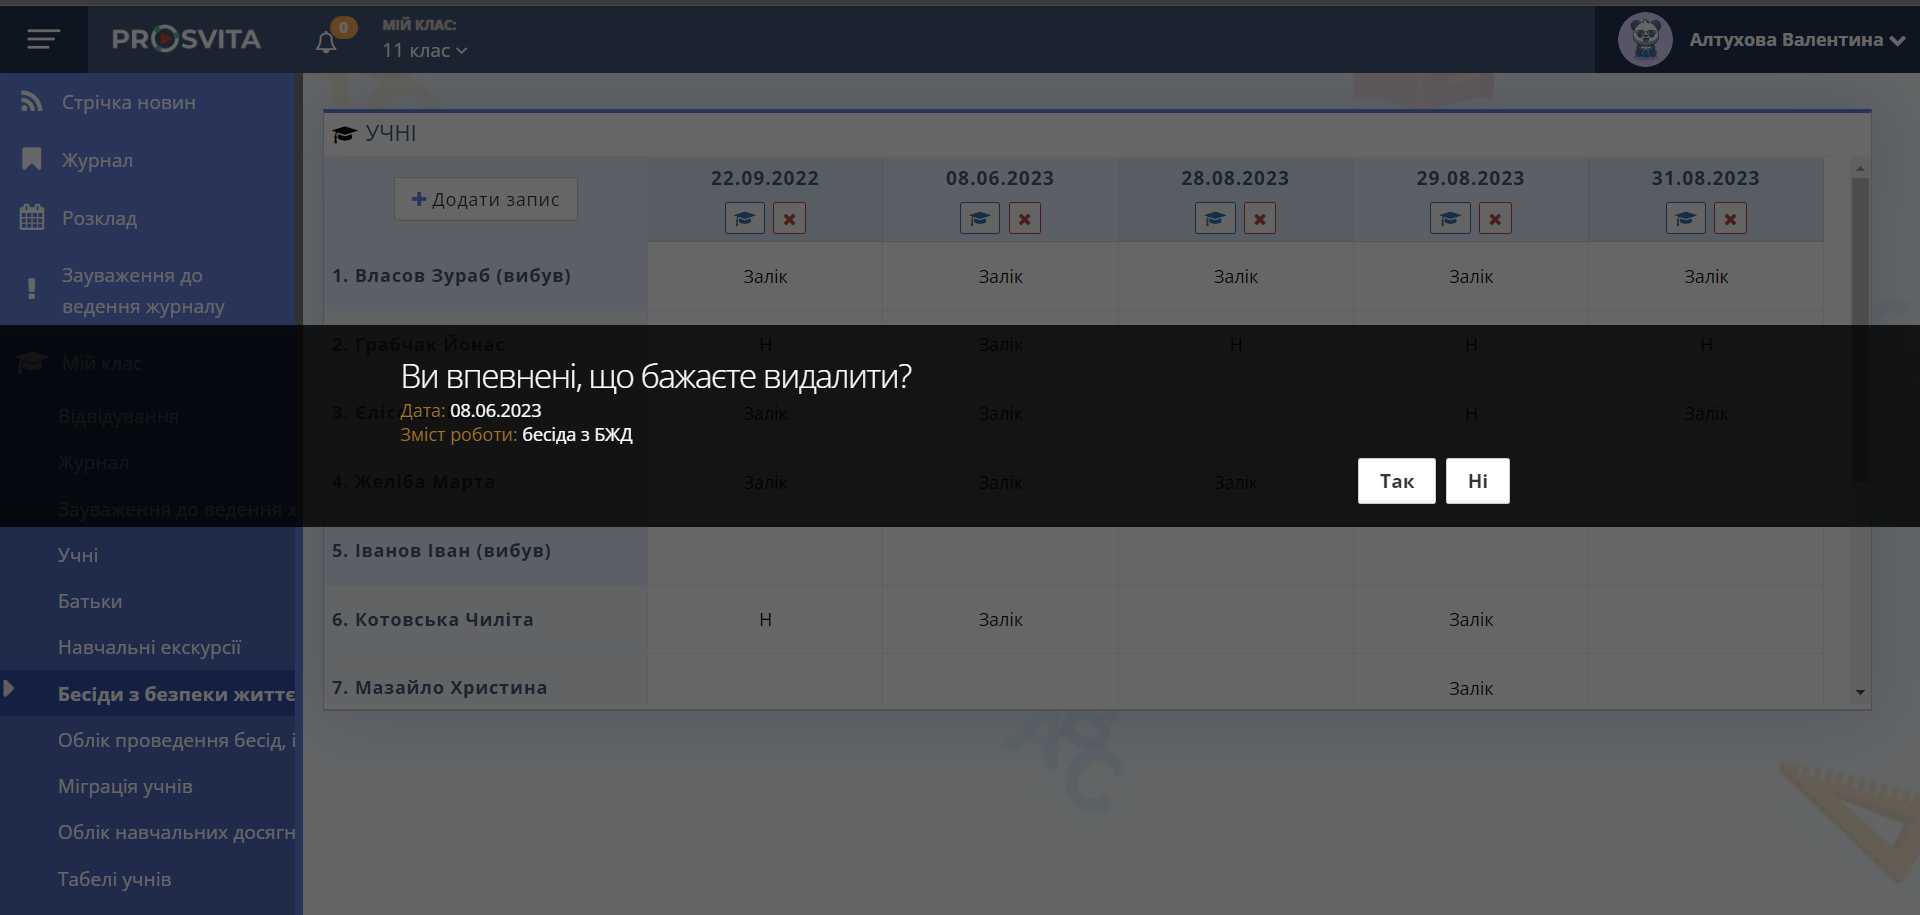Click graduation cap icon under 29.08.2023

(1450, 218)
